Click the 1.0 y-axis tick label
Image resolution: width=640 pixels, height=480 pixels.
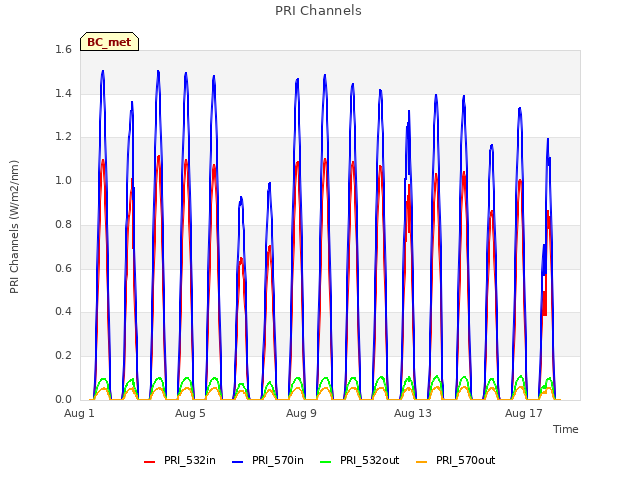coord(63,180)
